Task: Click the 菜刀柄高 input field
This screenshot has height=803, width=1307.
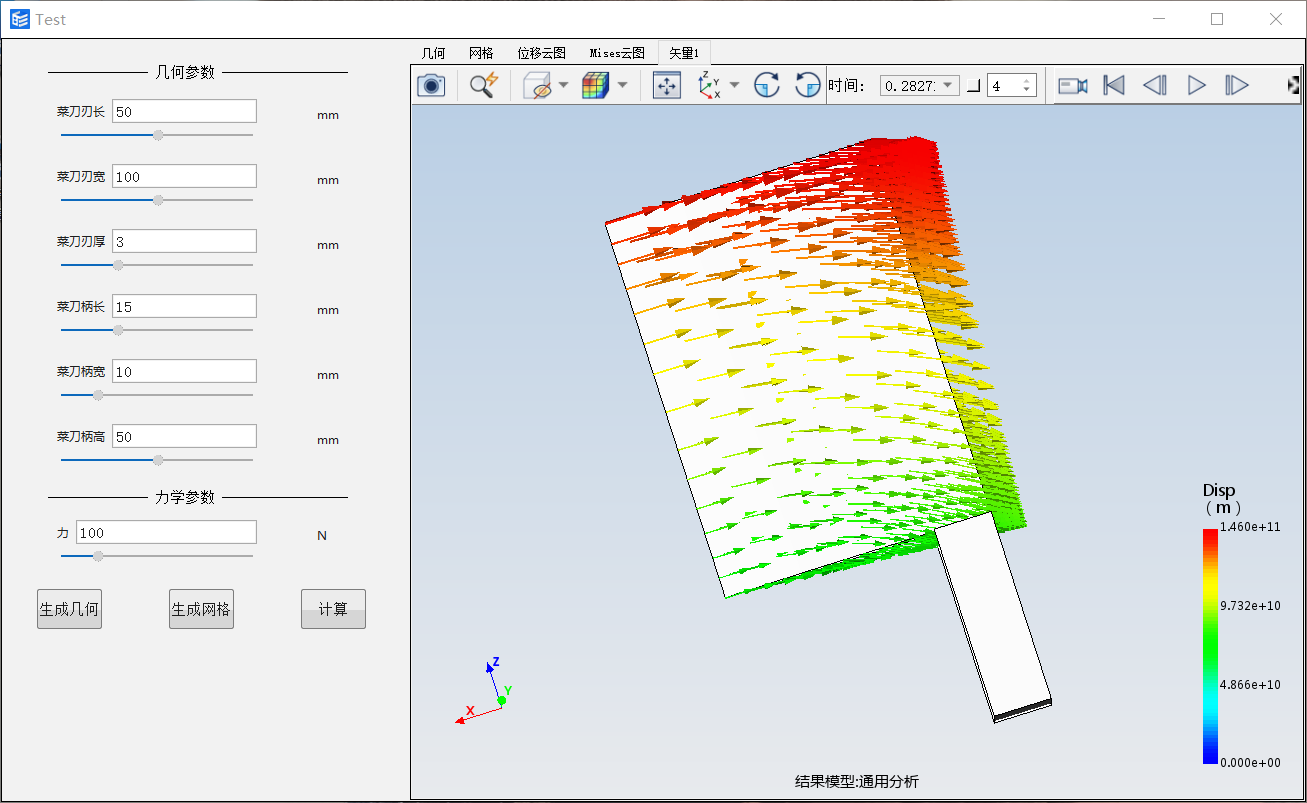Action: pos(184,436)
